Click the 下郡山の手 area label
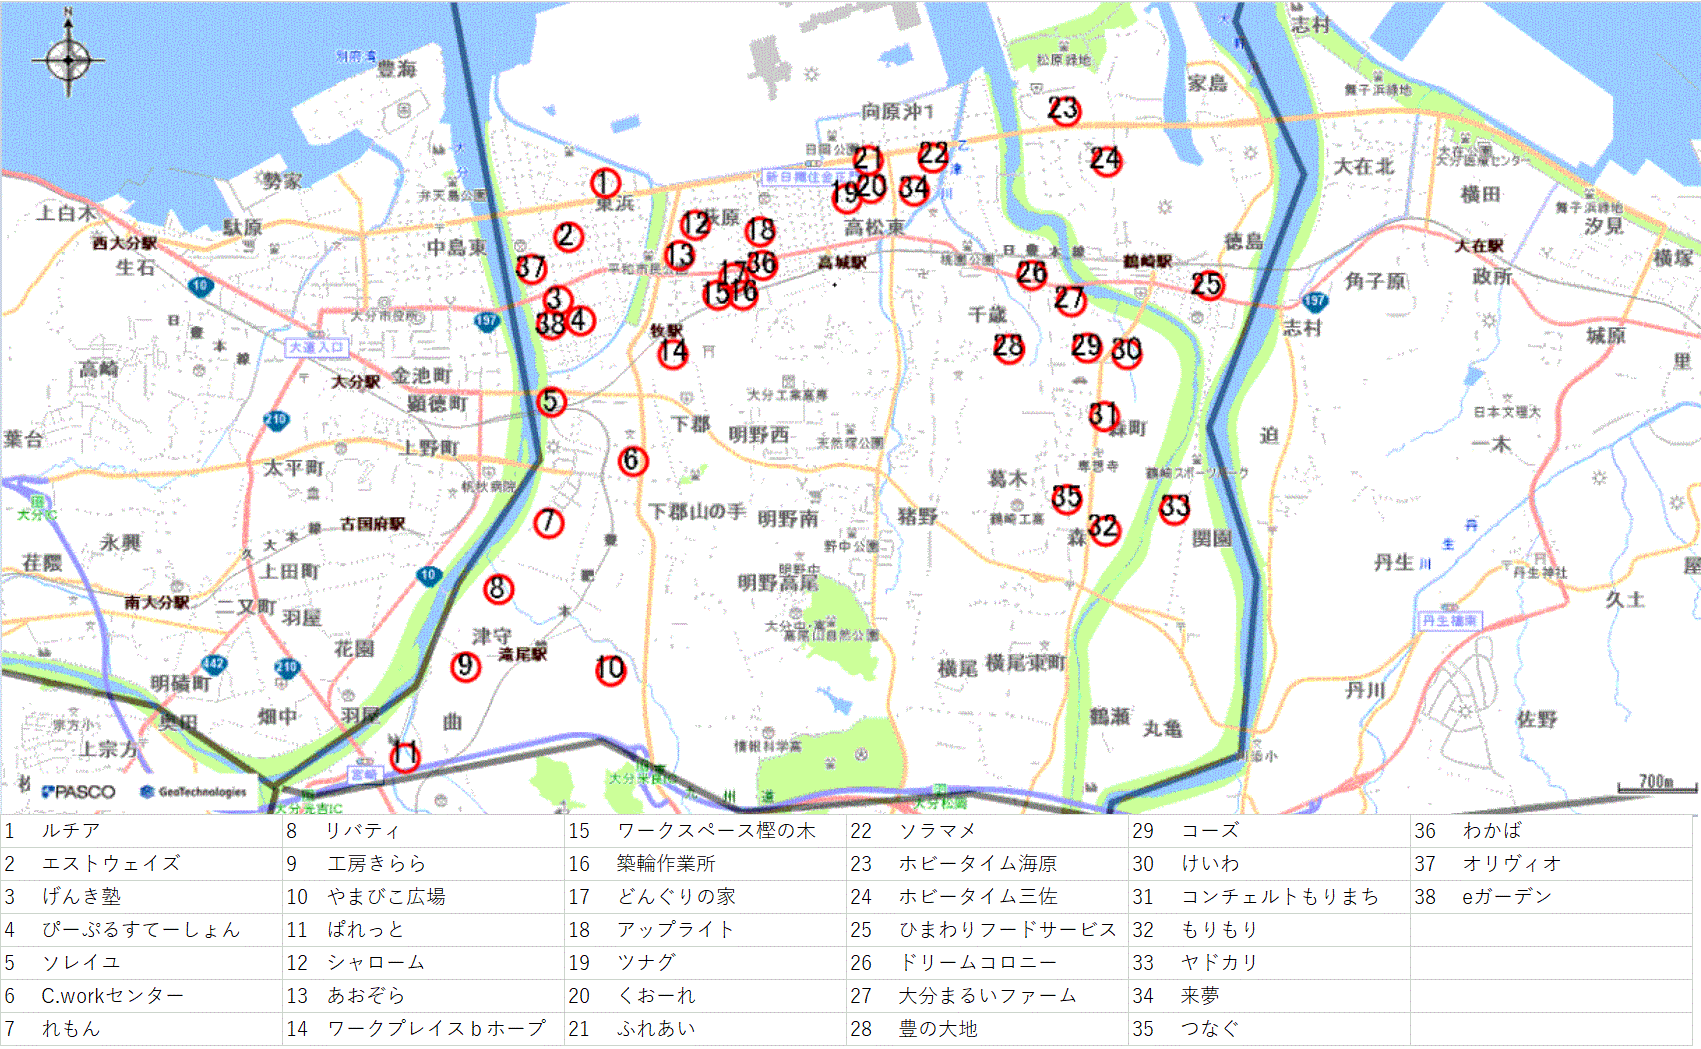The width and height of the screenshot is (1701, 1049). point(698,511)
